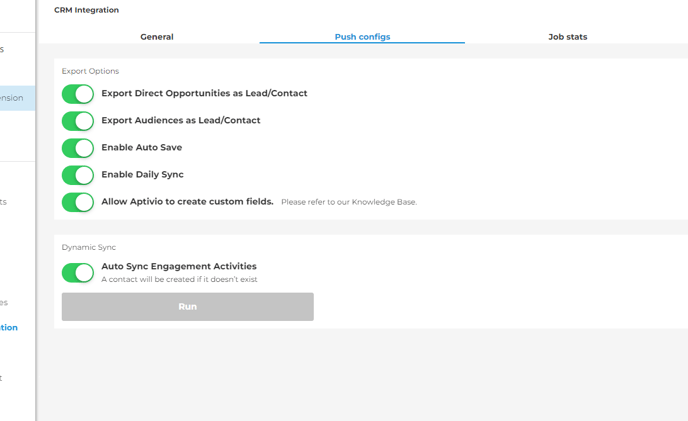The height and width of the screenshot is (421, 688).
Task: Click the Export Options section heading
Action: 90,71
